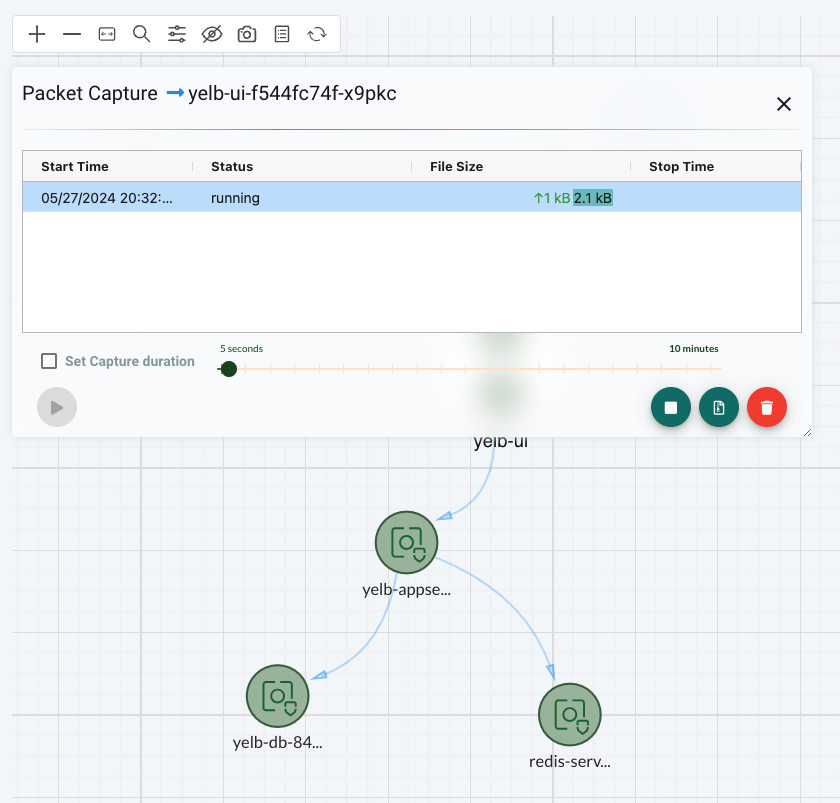Click the Packet Capture resize handle corner

(807, 432)
